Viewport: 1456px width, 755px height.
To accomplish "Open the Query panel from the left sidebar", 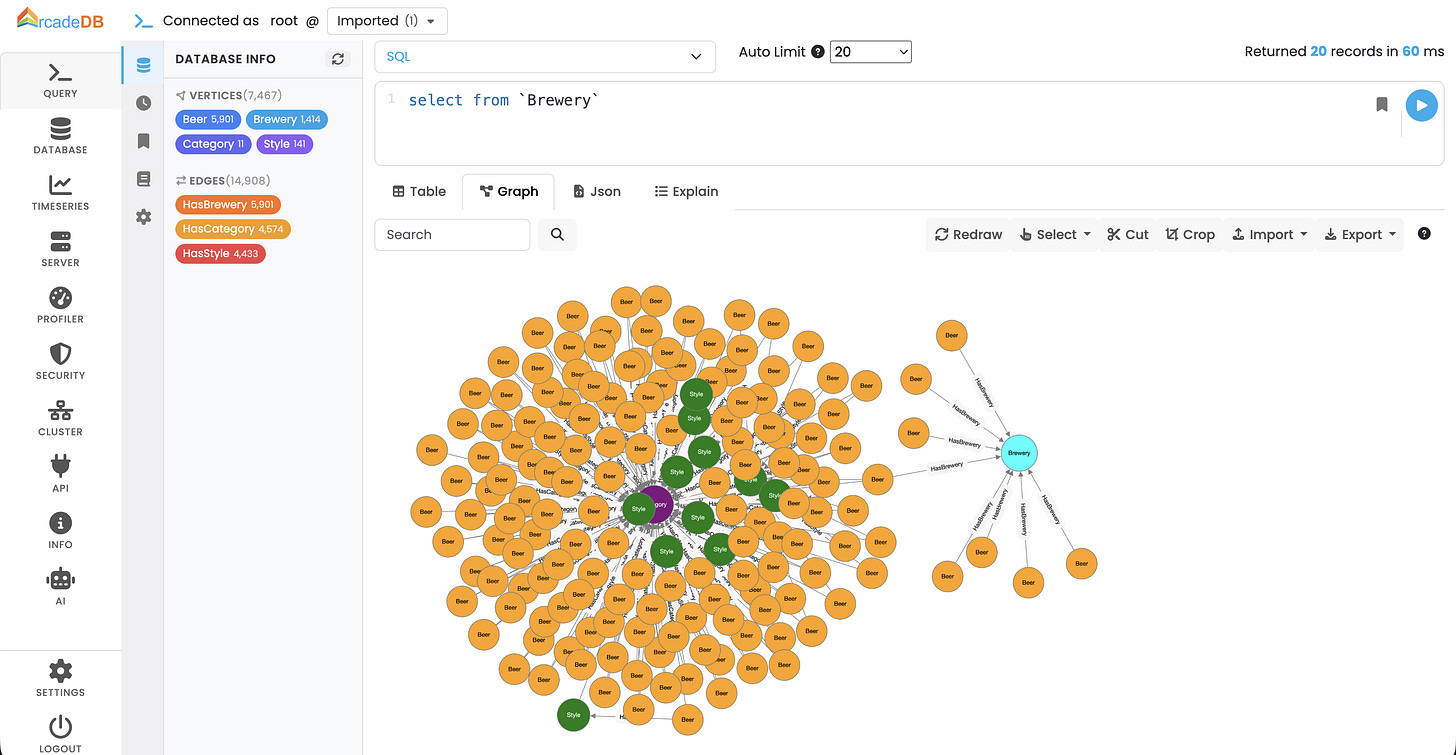I will pyautogui.click(x=60, y=80).
